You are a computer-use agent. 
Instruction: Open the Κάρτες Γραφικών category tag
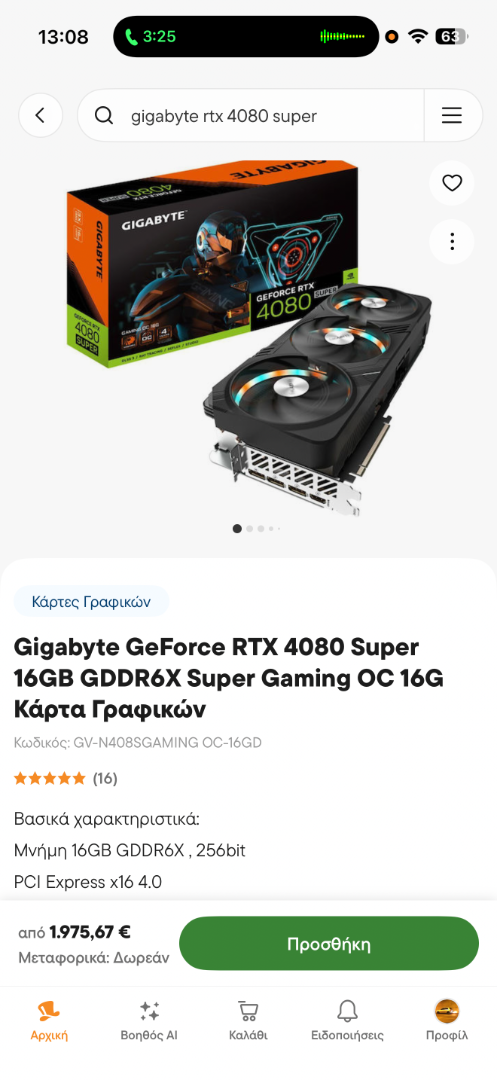(91, 602)
